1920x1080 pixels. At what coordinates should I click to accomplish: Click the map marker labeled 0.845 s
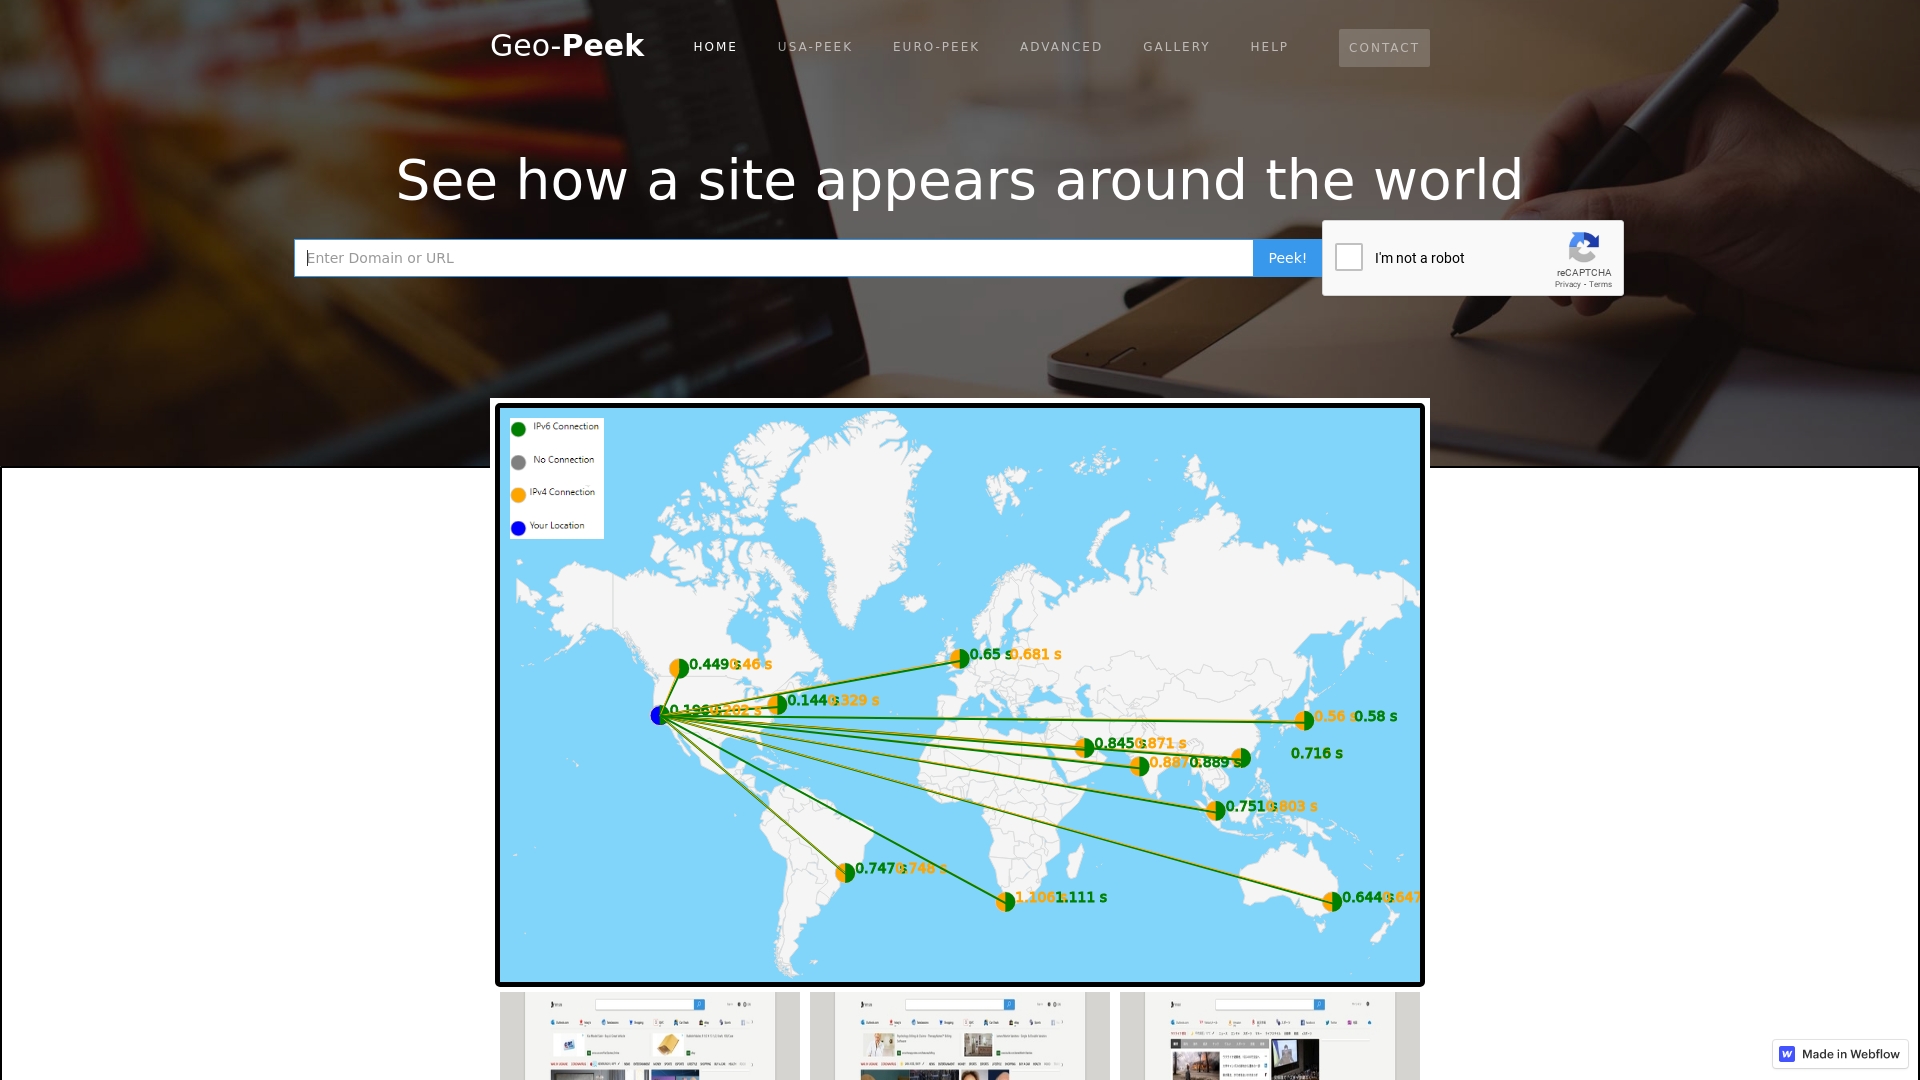coord(1084,747)
